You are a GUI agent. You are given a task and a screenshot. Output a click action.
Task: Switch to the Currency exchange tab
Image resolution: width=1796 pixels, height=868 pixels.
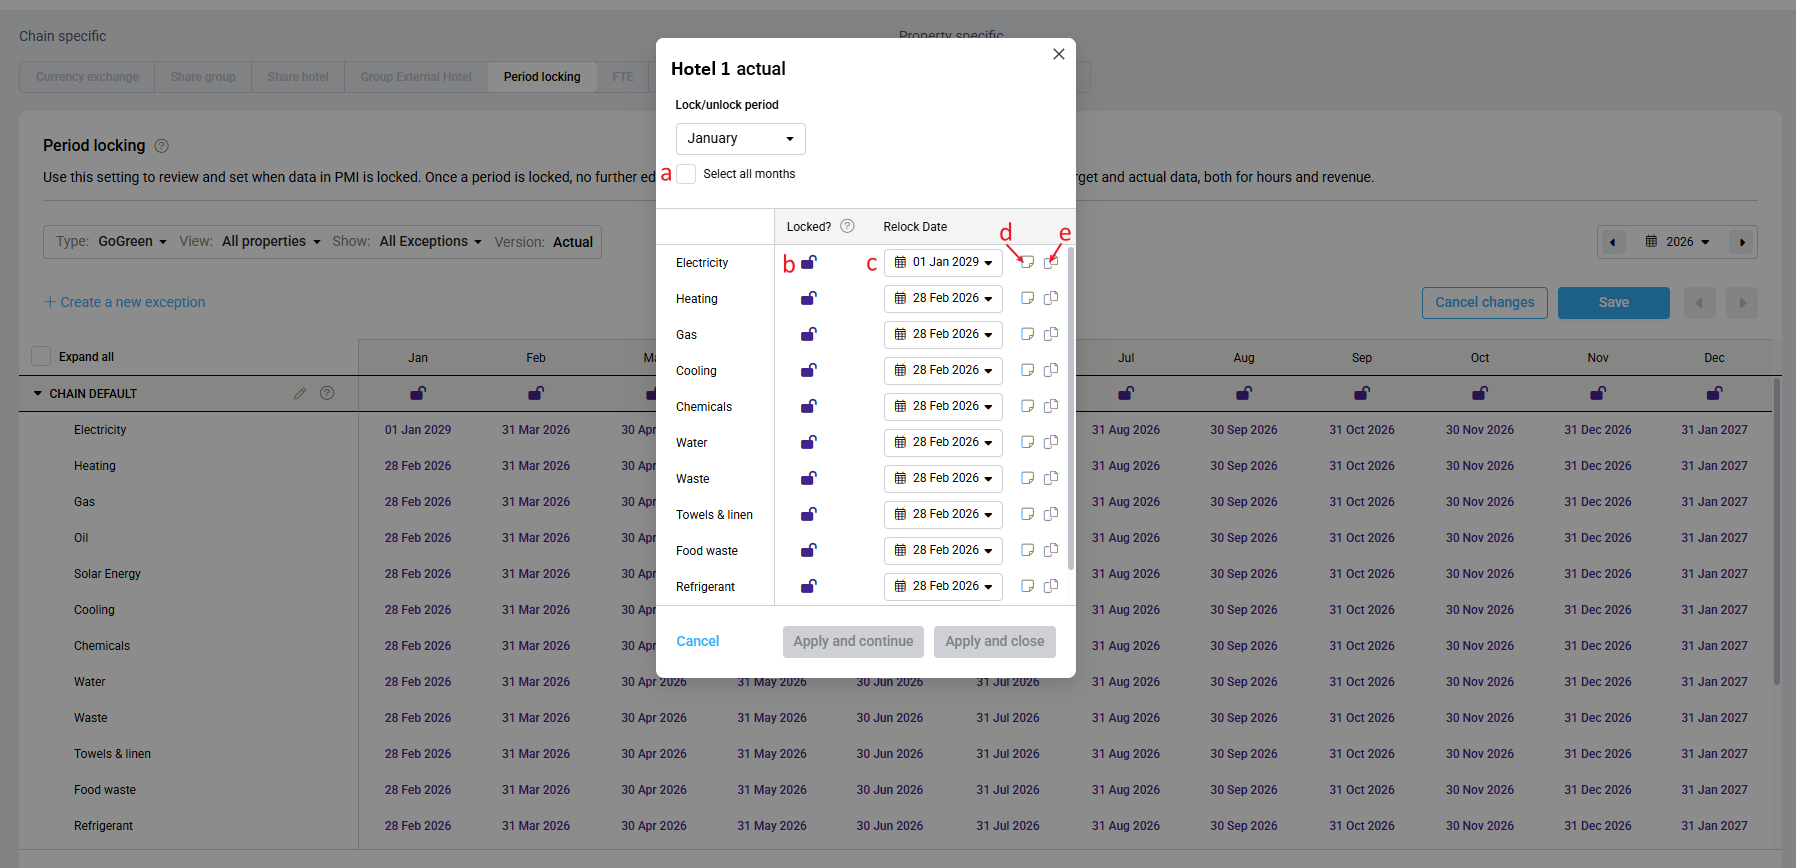[x=87, y=77]
